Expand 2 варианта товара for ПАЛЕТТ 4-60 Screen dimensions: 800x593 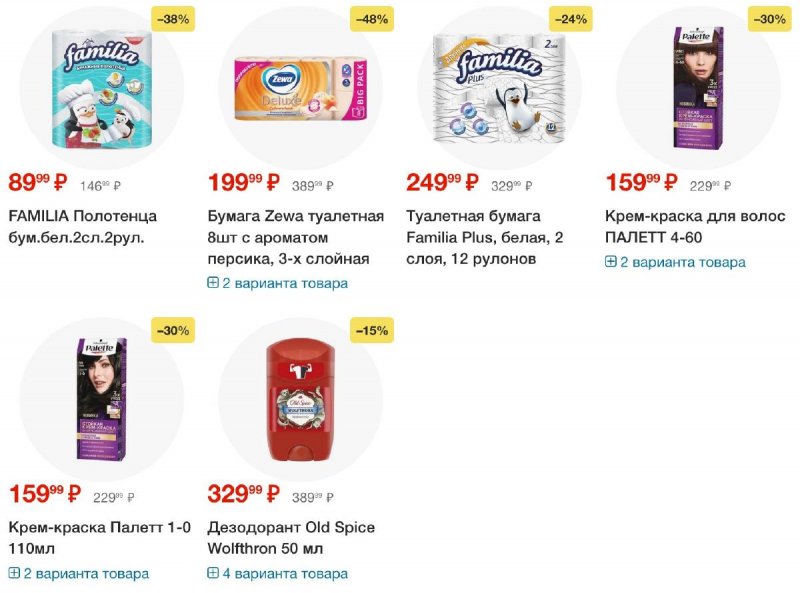[675, 262]
